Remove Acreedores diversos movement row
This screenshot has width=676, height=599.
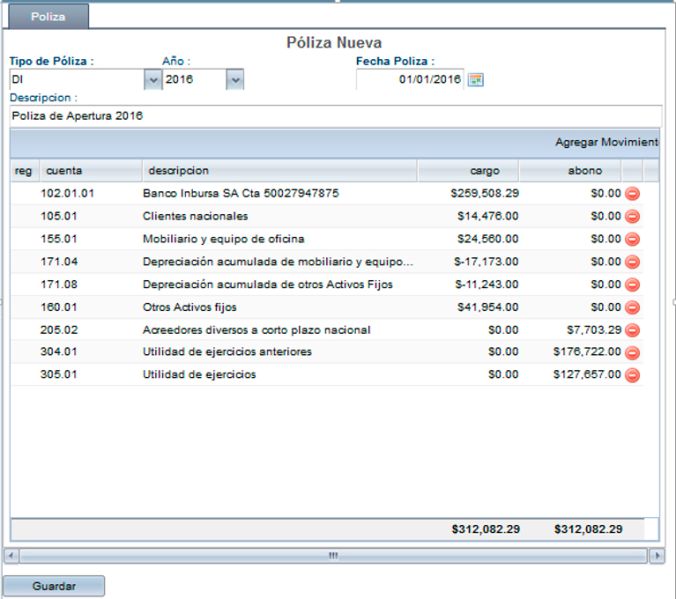[x=632, y=330]
